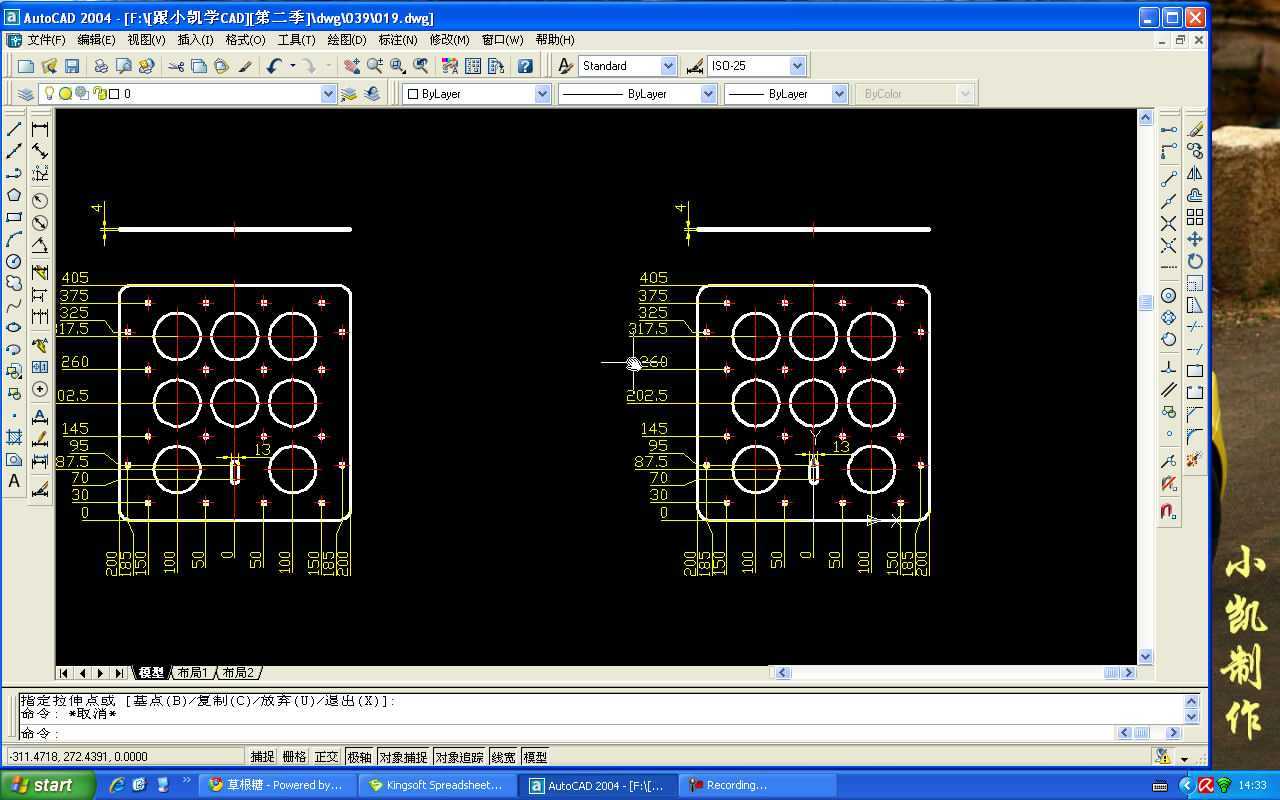The image size is (1280, 800).
Task: Toggle the 模型 model space status button
Action: click(x=535, y=757)
